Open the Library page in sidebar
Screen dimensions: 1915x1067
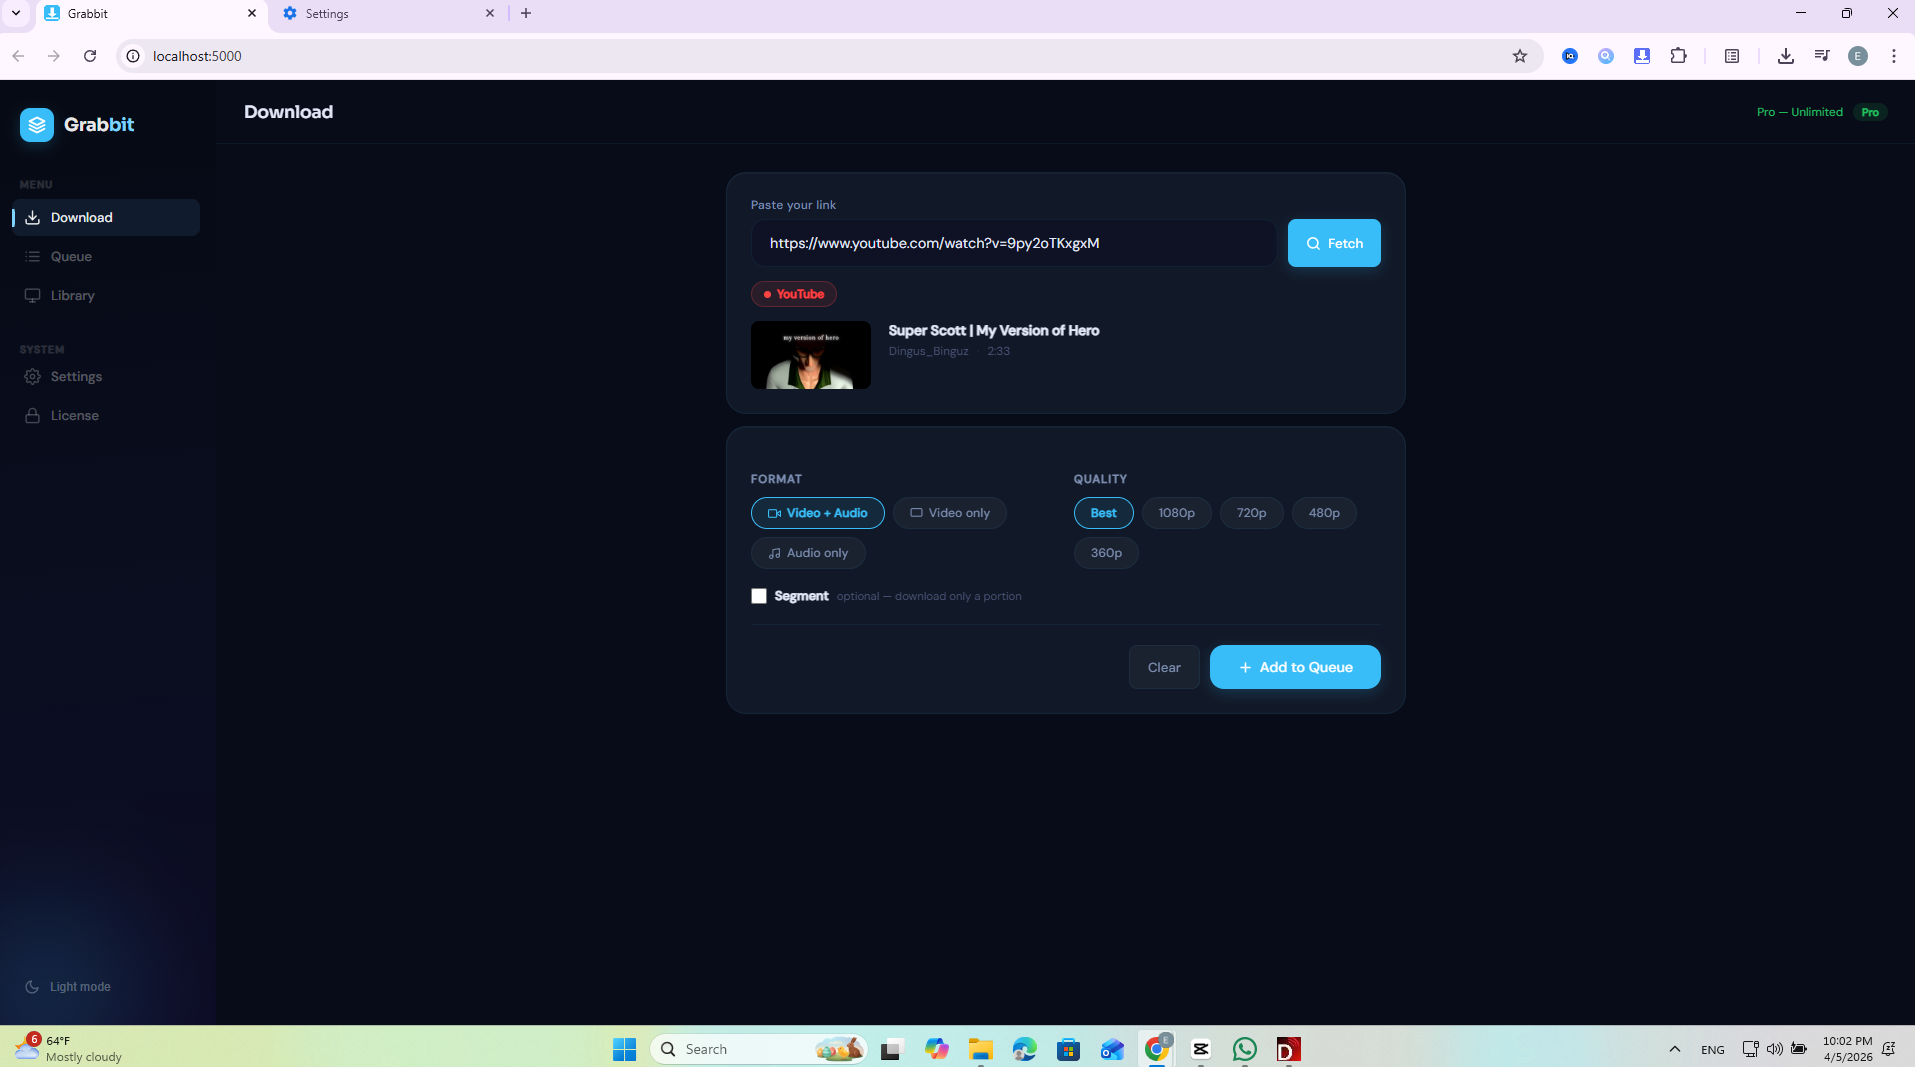coord(106,295)
